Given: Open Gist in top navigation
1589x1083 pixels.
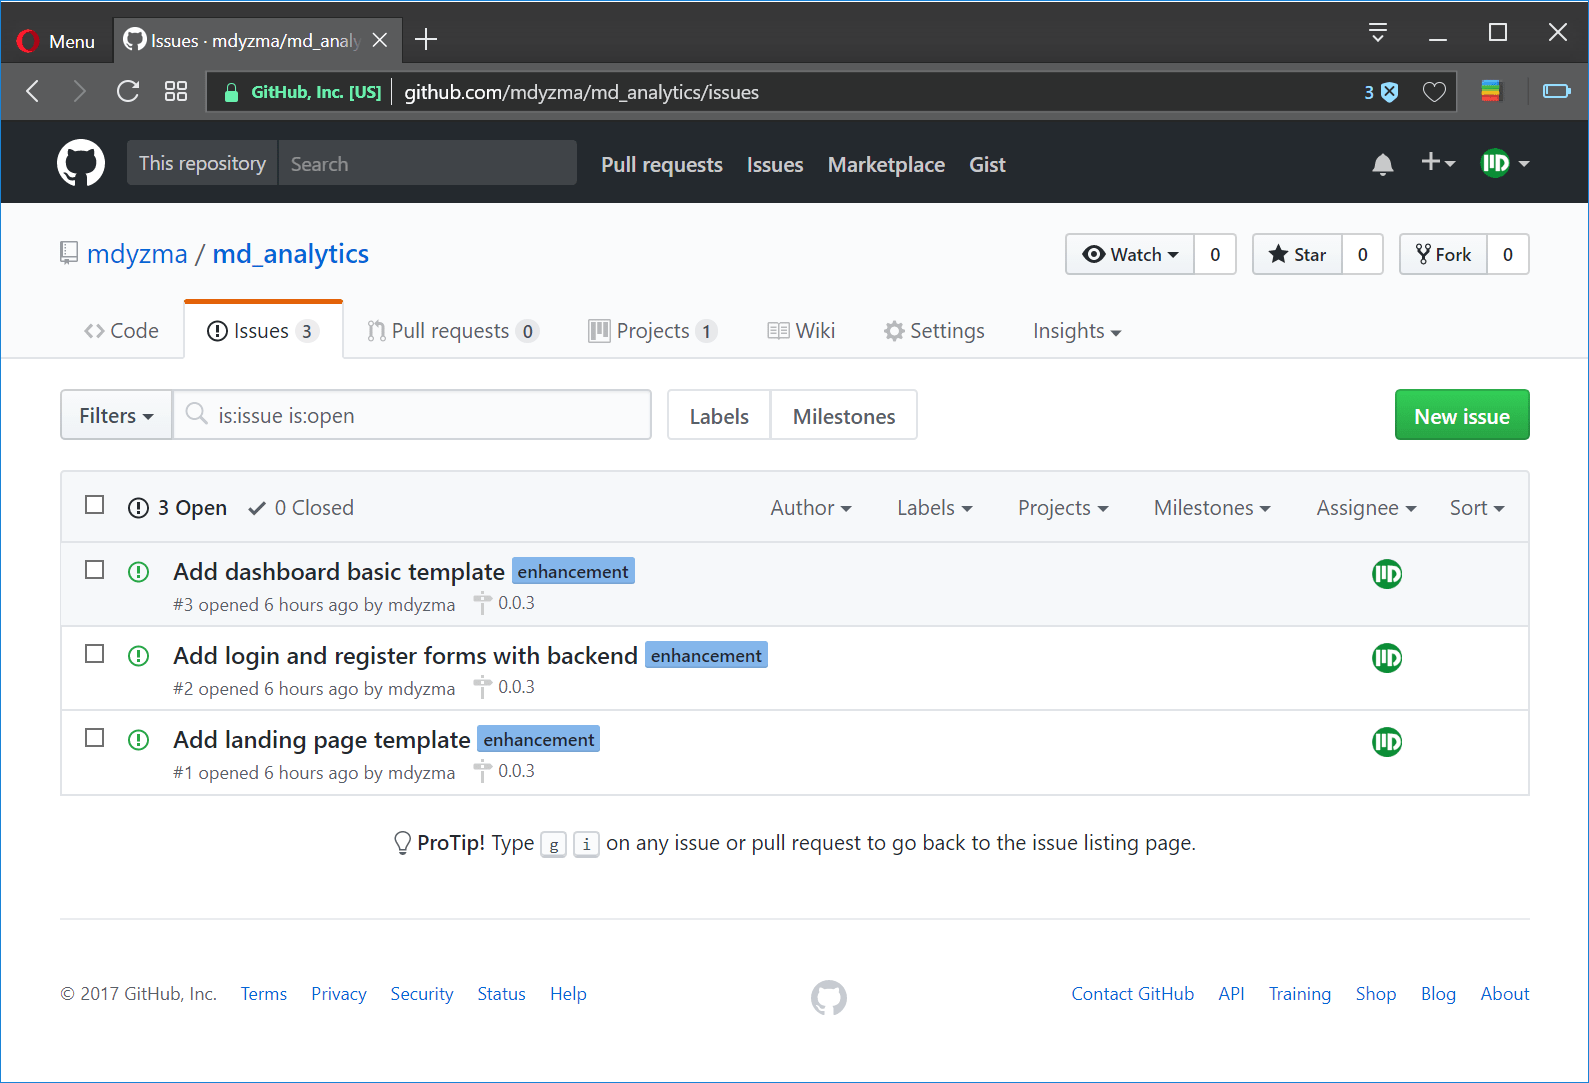Looking at the screenshot, I should pos(987,165).
